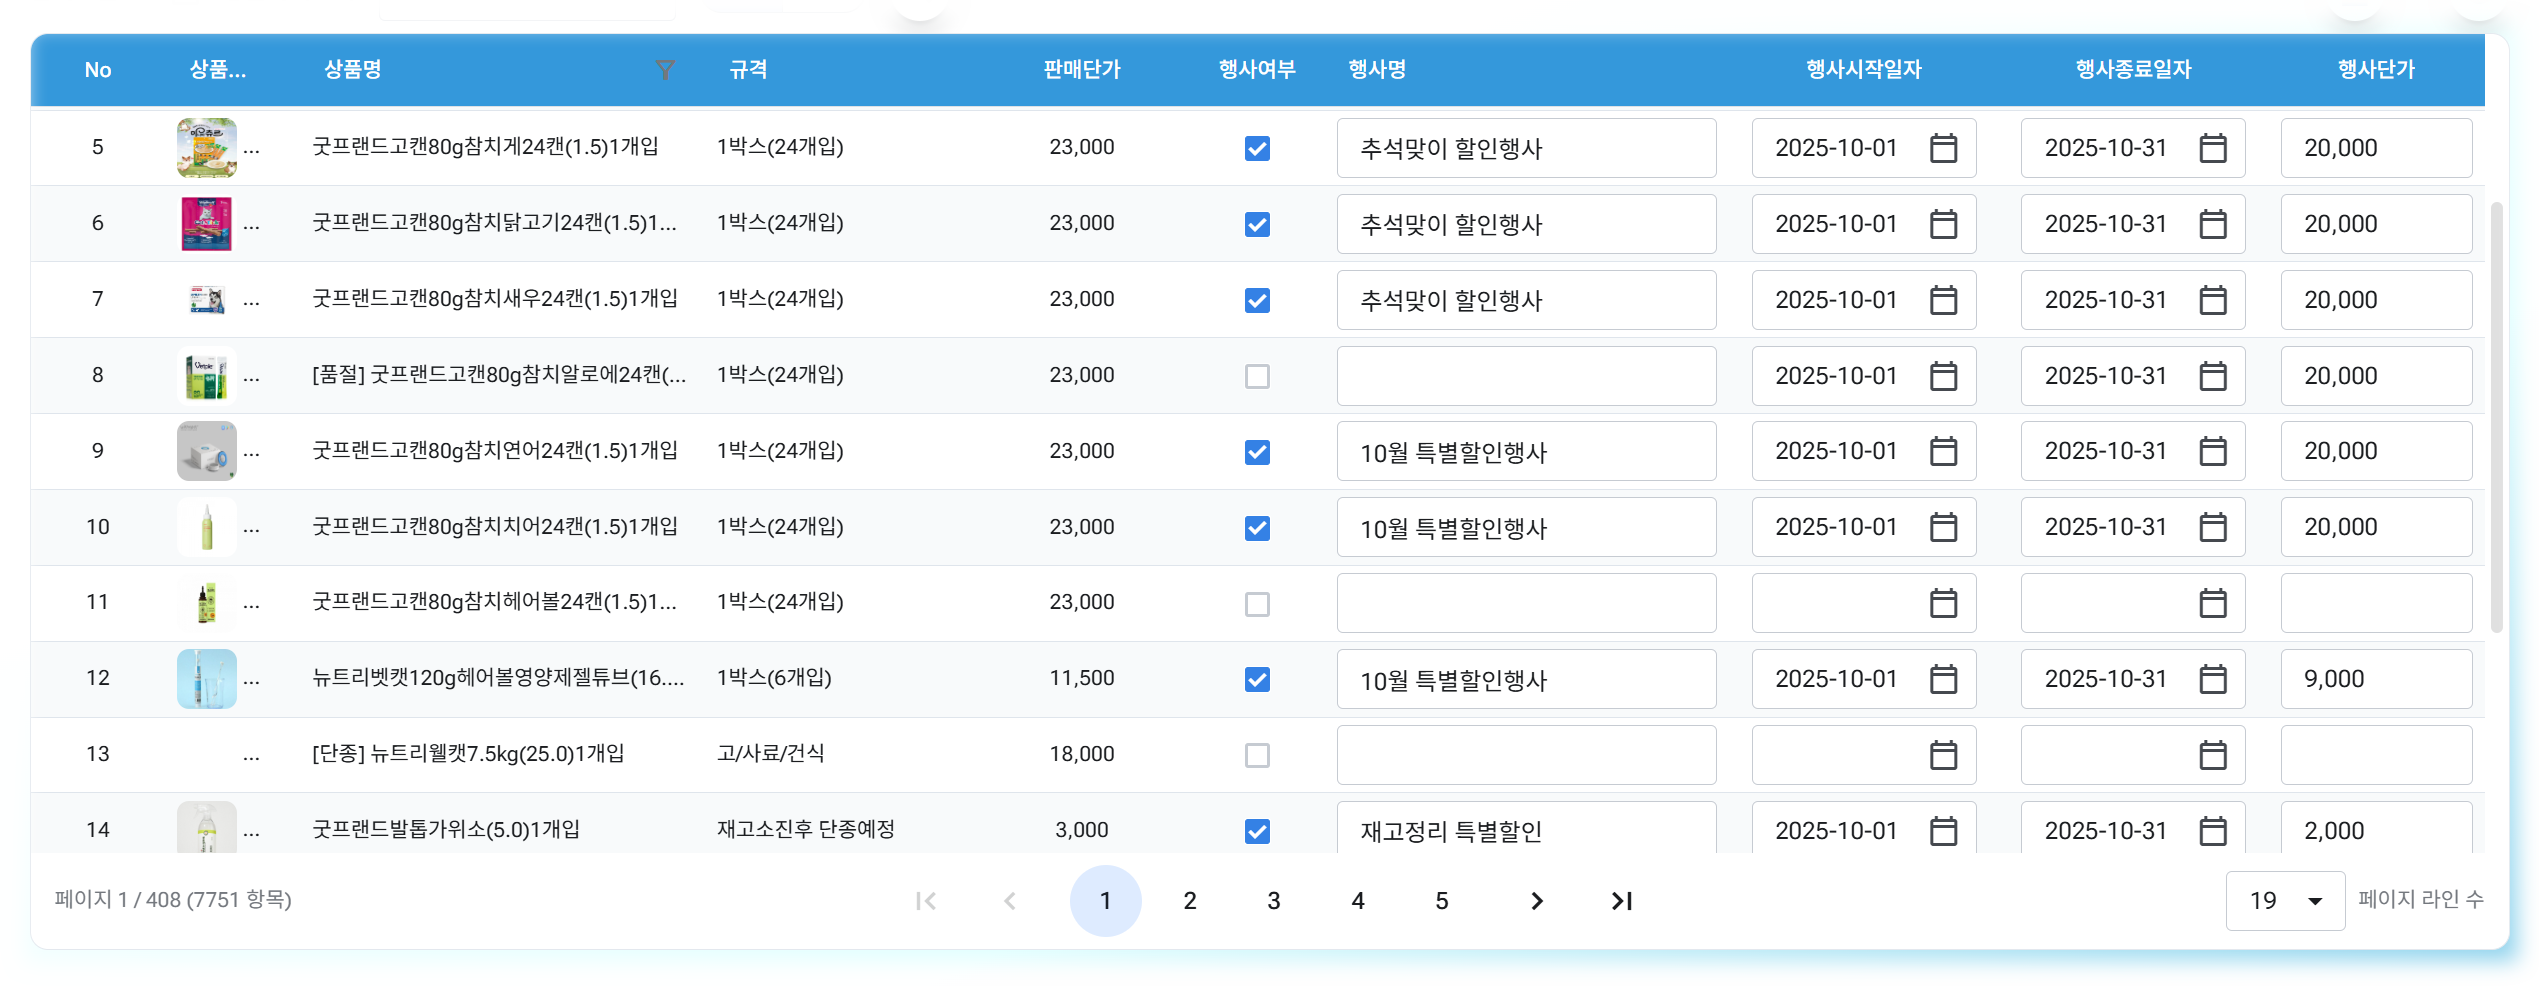This screenshot has width=2539, height=986.
Task: Click the filter icon in 상품명 column header
Action: (x=664, y=69)
